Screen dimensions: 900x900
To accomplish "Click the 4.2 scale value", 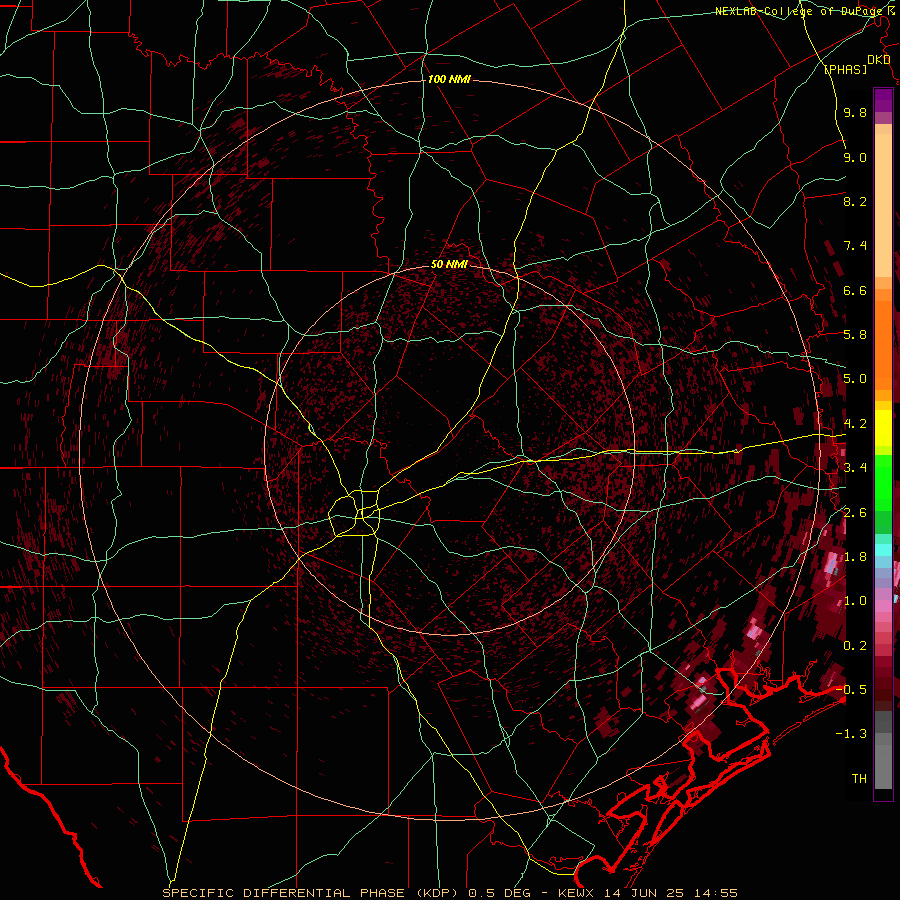I will click(x=855, y=424).
